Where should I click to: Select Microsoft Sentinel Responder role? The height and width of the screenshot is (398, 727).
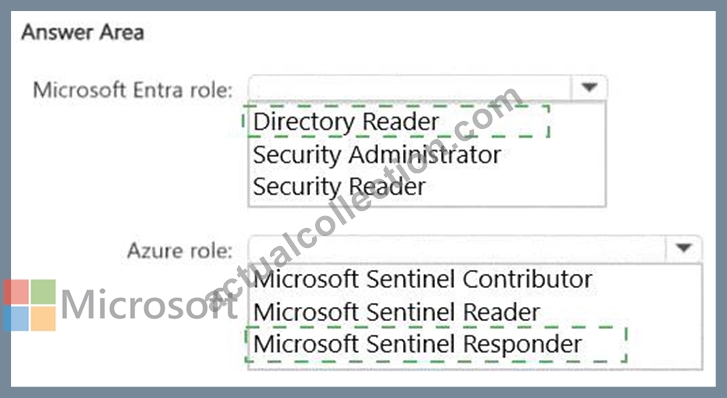pos(417,344)
